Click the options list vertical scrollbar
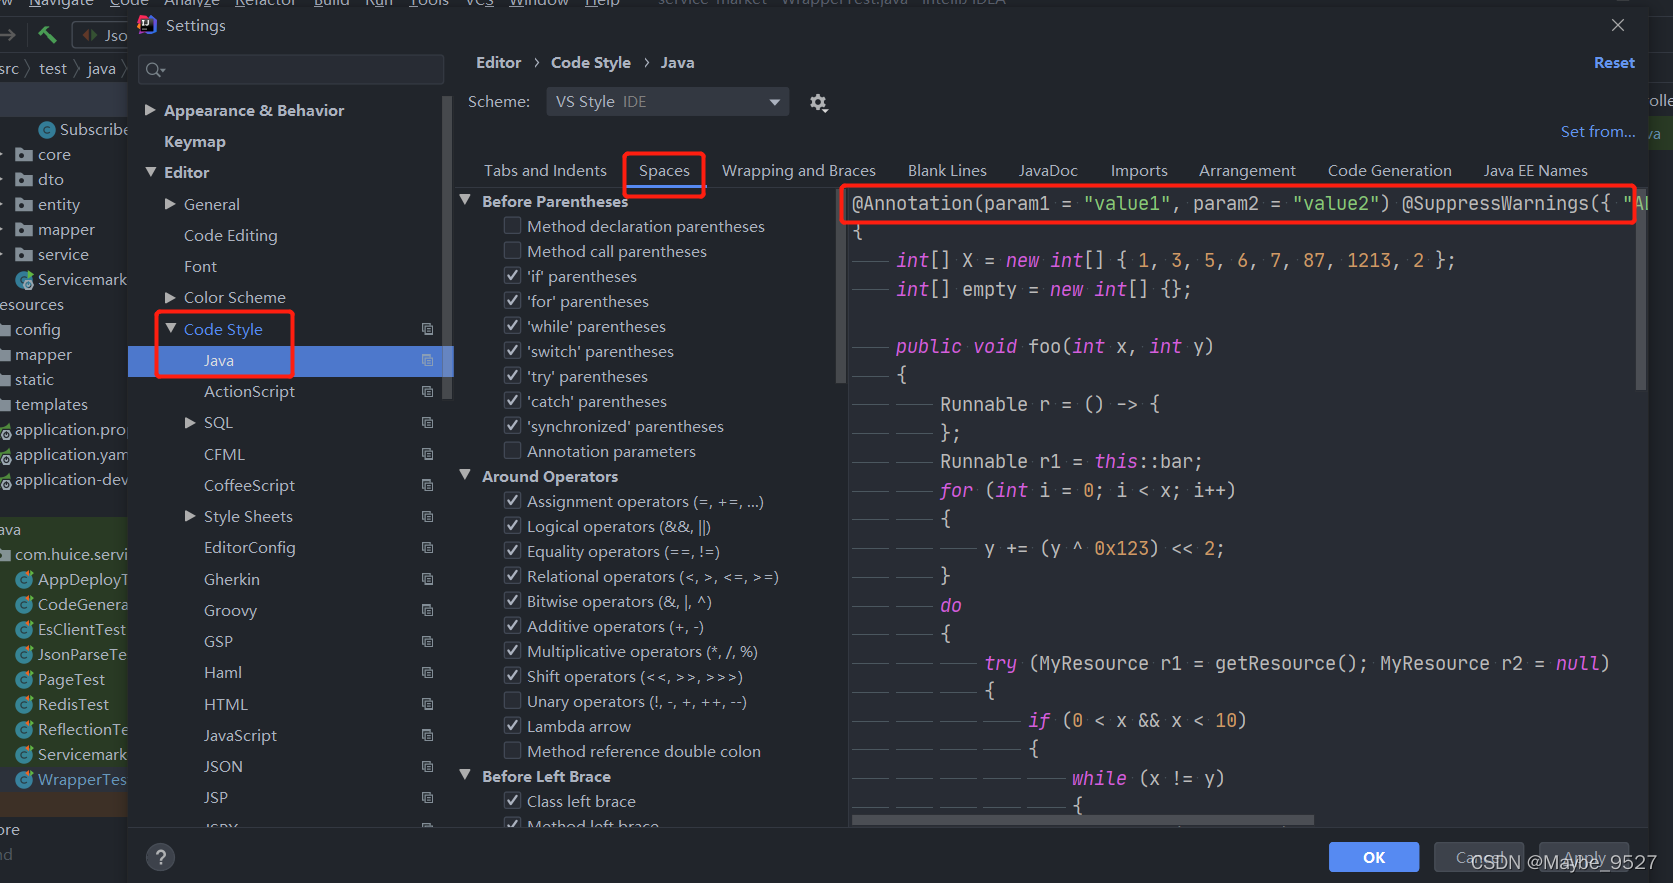 841,285
